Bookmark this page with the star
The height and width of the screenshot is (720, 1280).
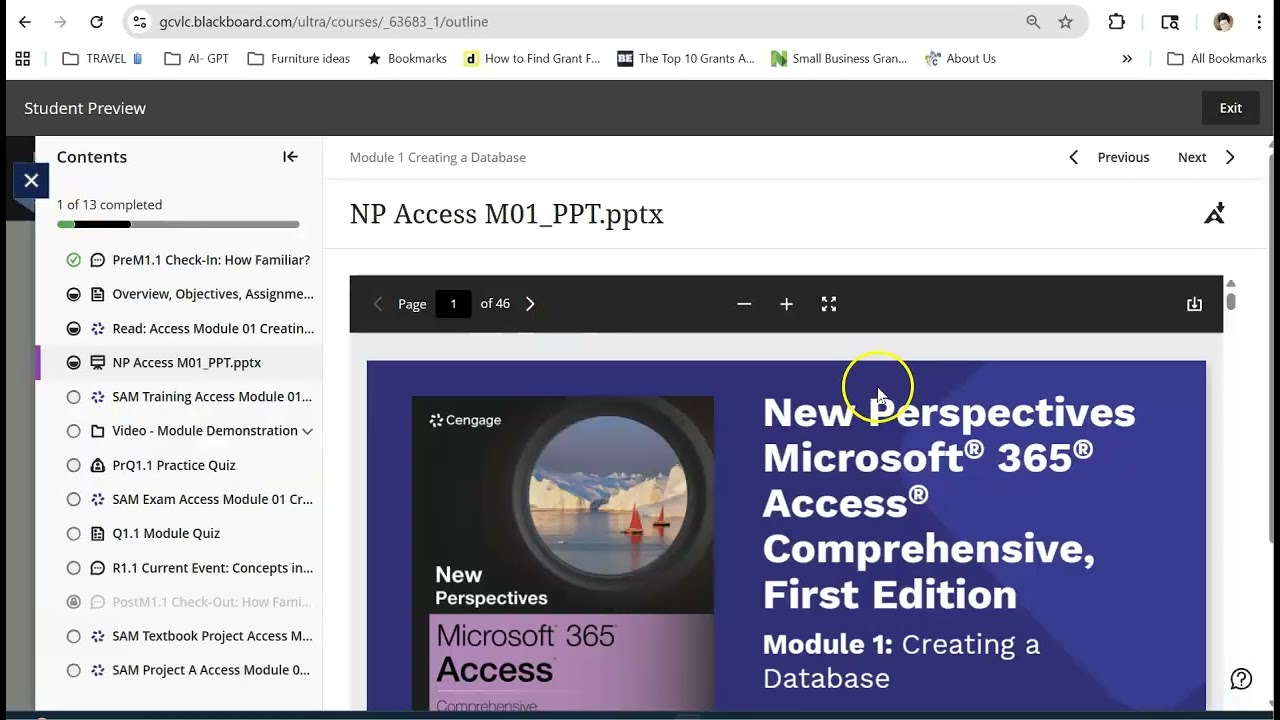pyautogui.click(x=1066, y=22)
